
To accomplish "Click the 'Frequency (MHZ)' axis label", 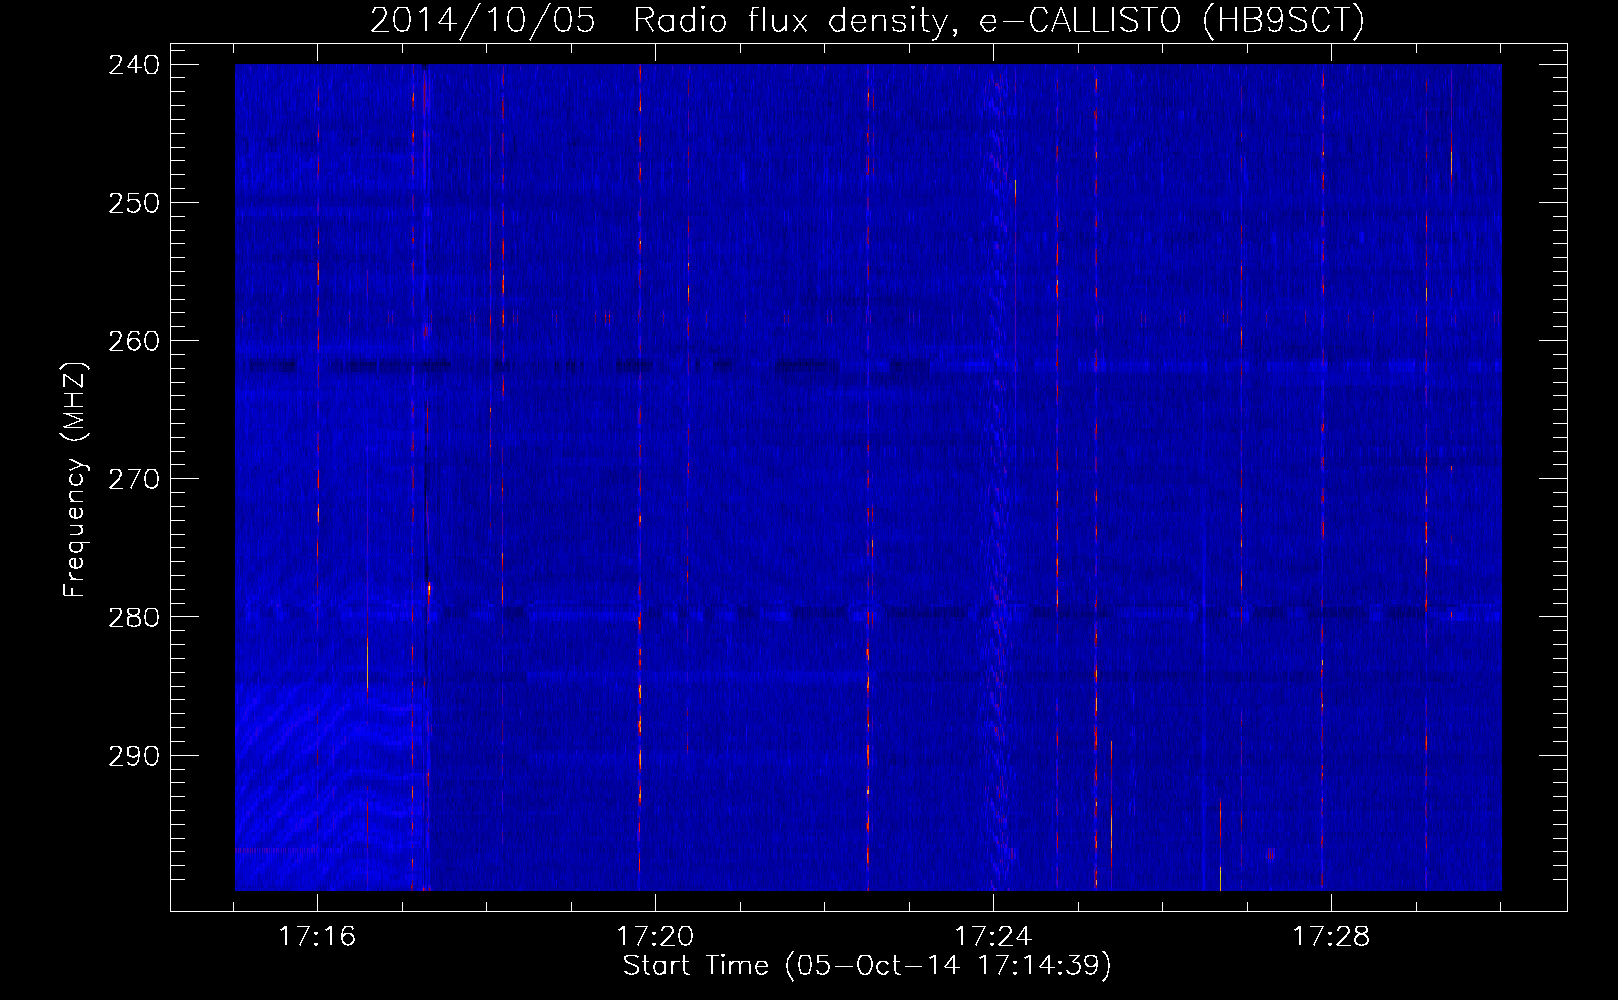I will pyautogui.click(x=75, y=480).
